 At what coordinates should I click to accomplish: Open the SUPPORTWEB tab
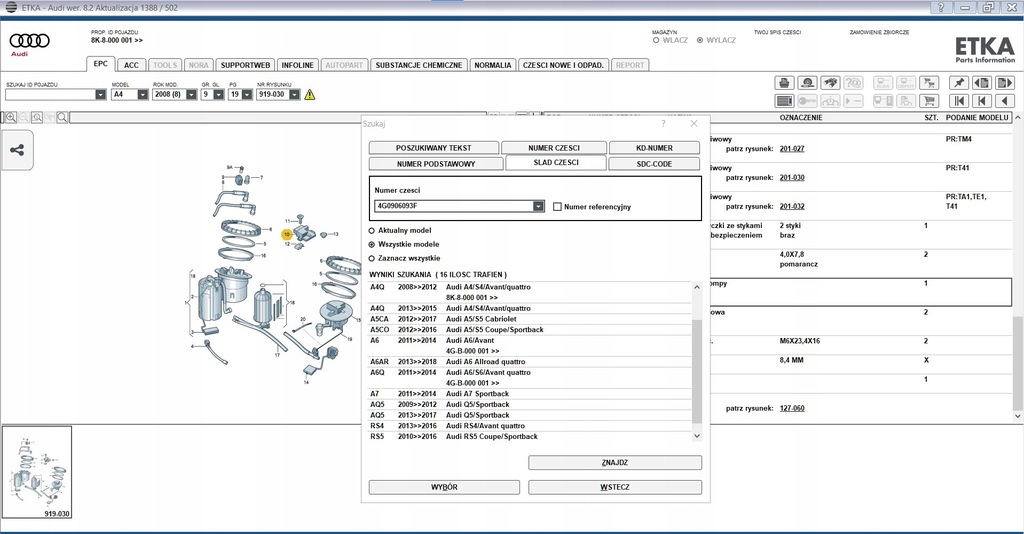pos(246,65)
